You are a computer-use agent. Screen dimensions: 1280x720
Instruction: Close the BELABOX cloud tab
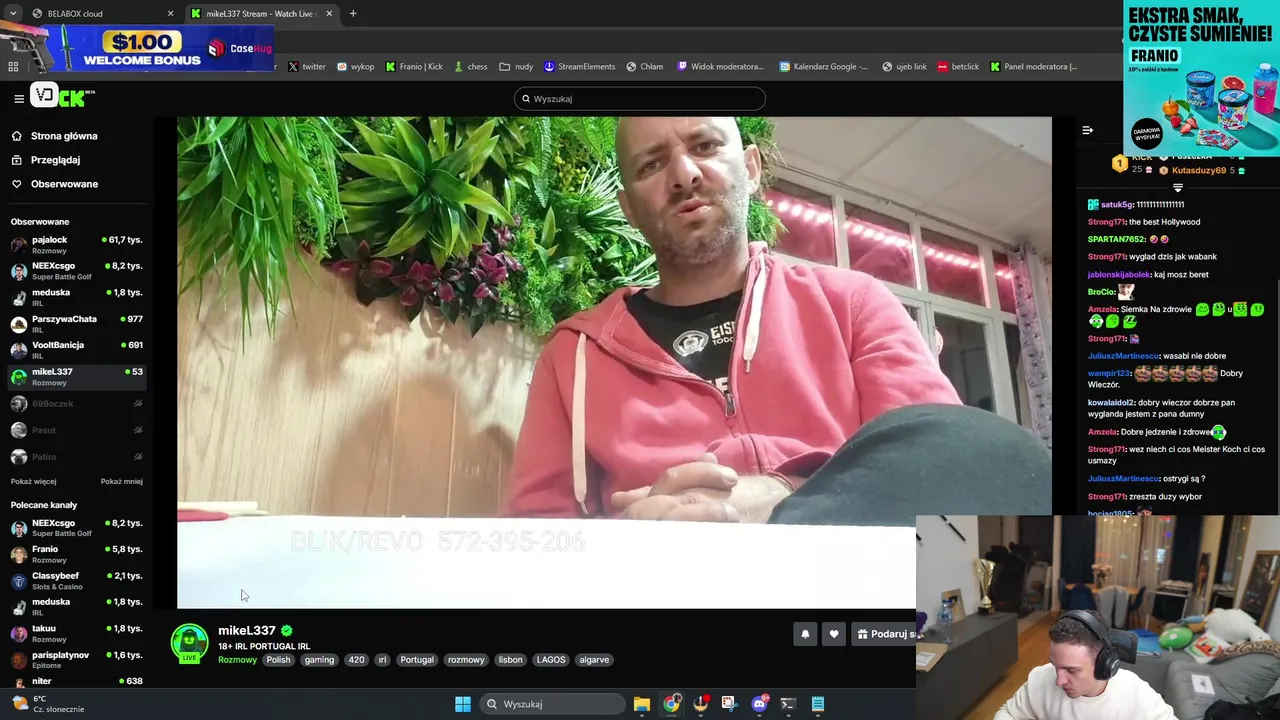click(170, 14)
